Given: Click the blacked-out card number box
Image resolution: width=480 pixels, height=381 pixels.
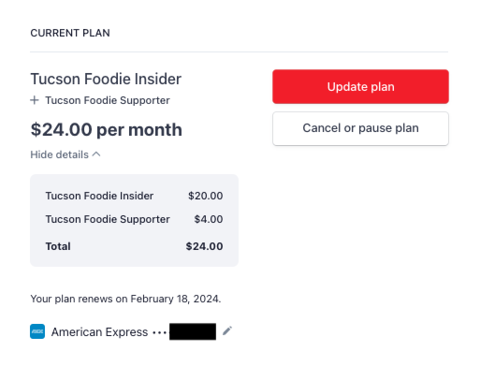Looking at the screenshot, I should point(192,332).
